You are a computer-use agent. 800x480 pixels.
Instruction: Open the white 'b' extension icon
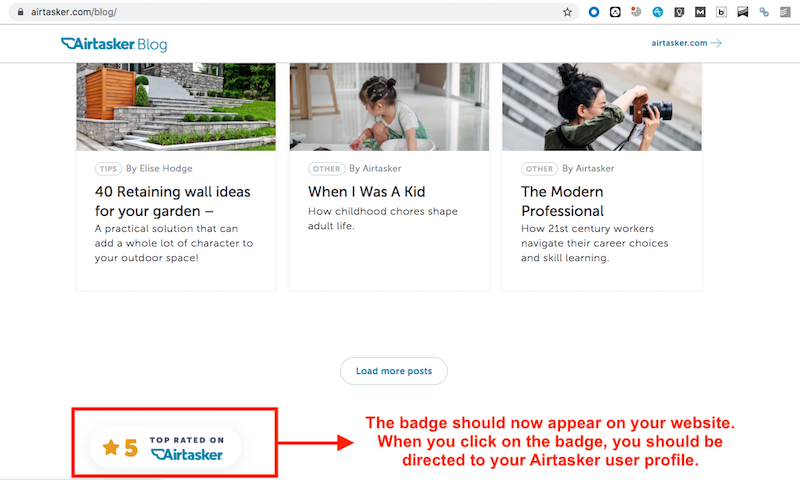(721, 12)
